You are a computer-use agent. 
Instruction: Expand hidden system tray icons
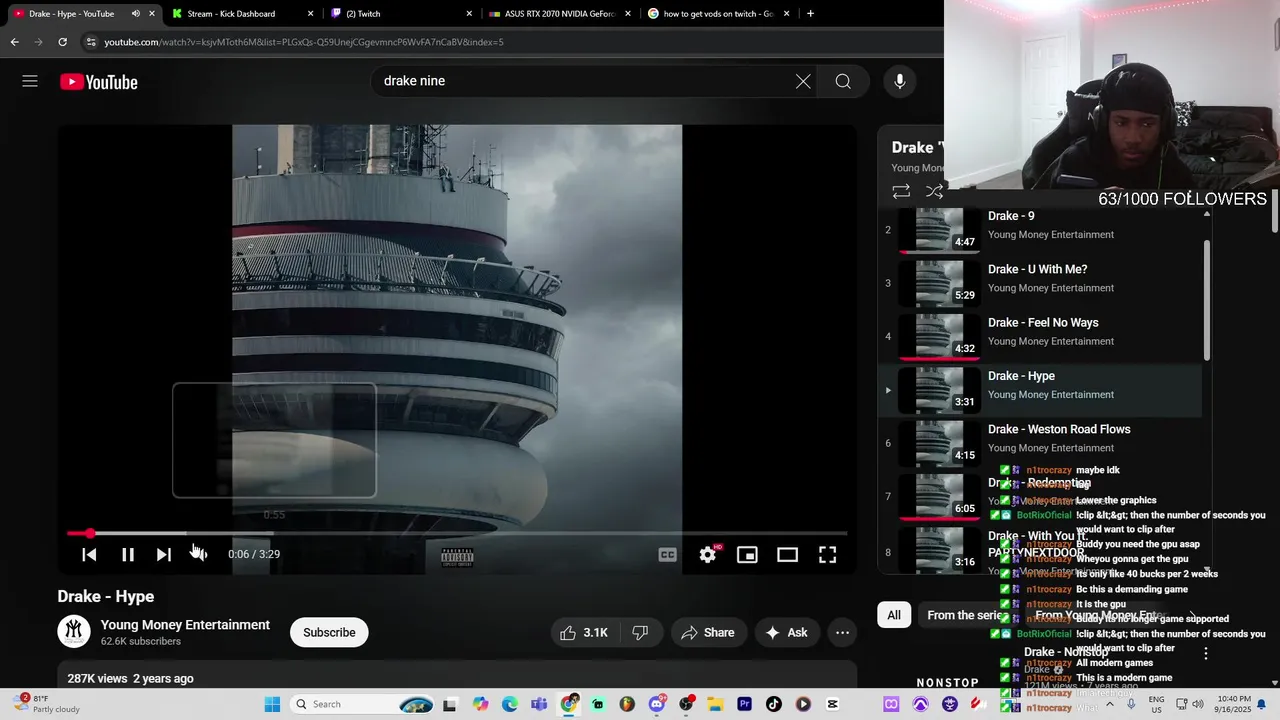(1109, 704)
